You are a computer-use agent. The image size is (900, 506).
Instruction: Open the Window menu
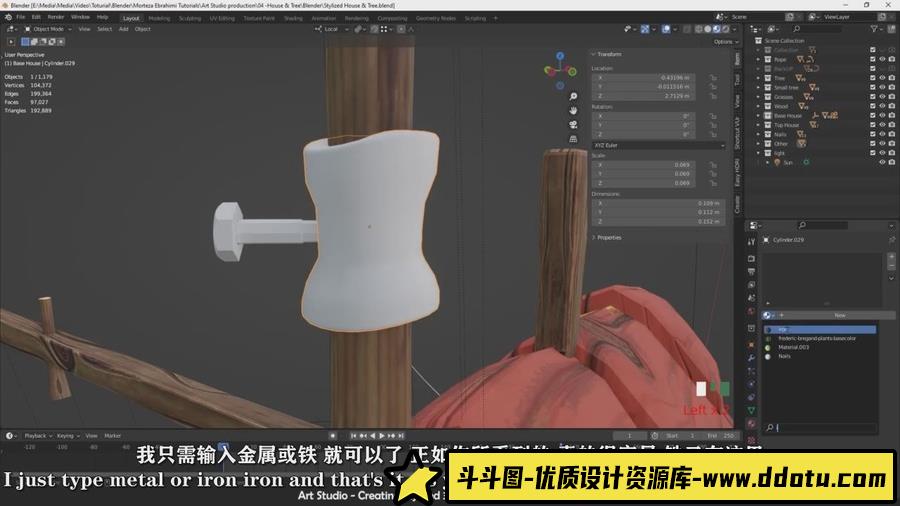click(80, 17)
